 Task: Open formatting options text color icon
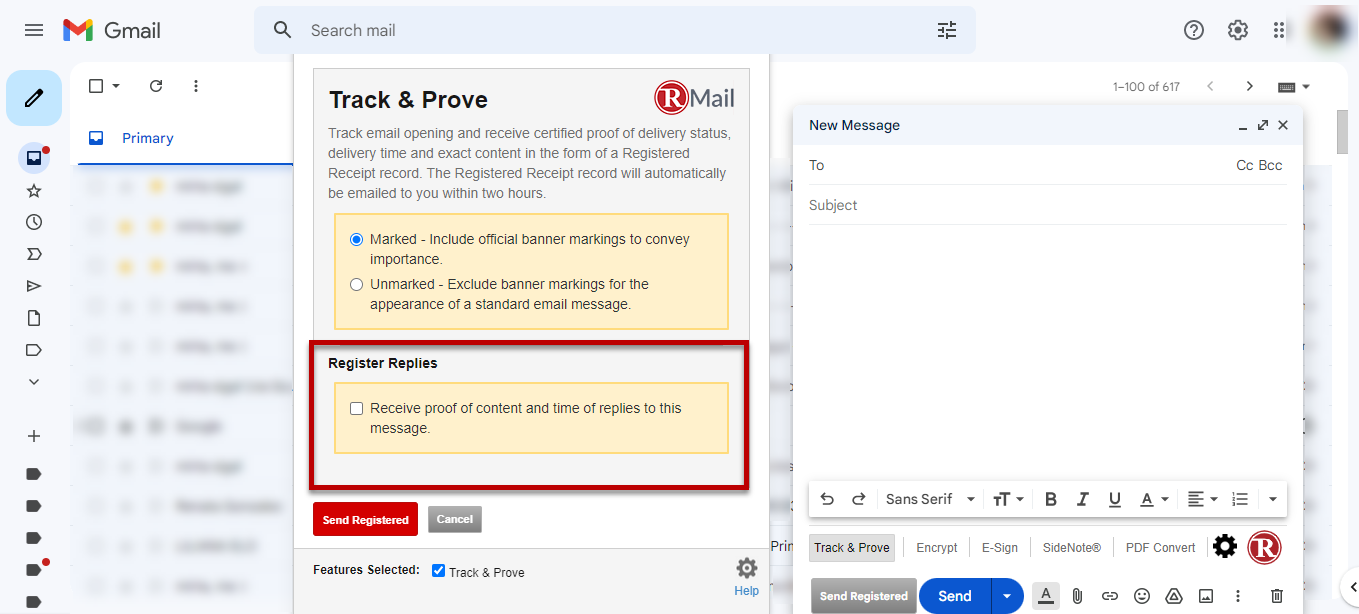click(1046, 596)
